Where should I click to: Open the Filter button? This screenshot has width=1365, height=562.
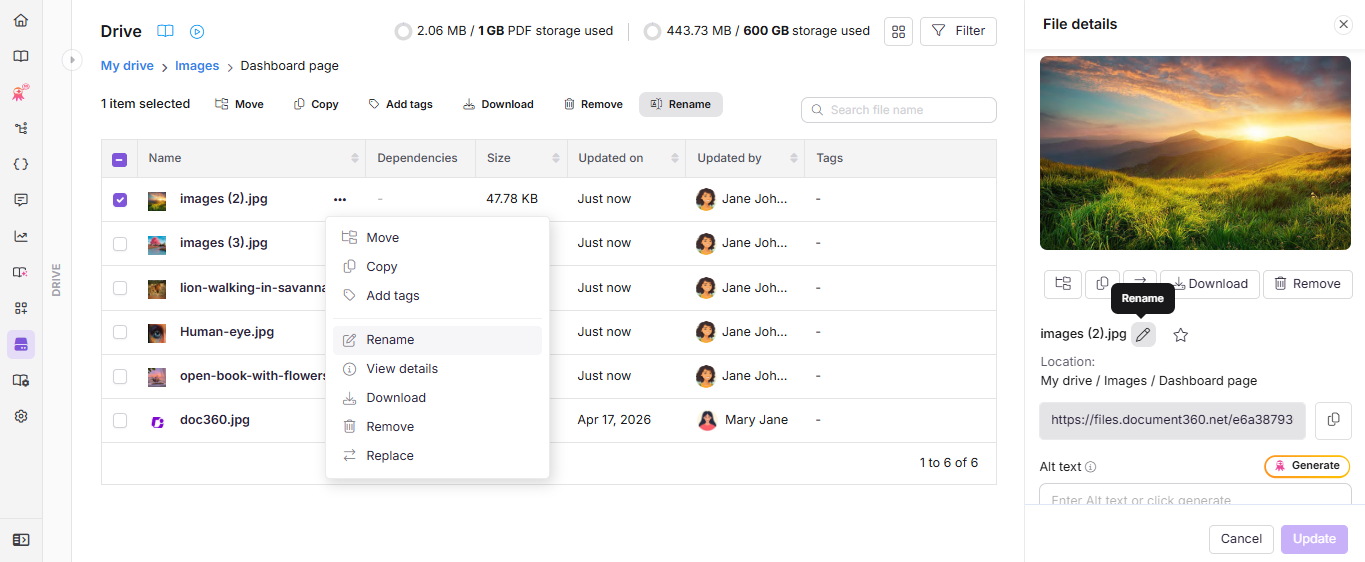(958, 31)
